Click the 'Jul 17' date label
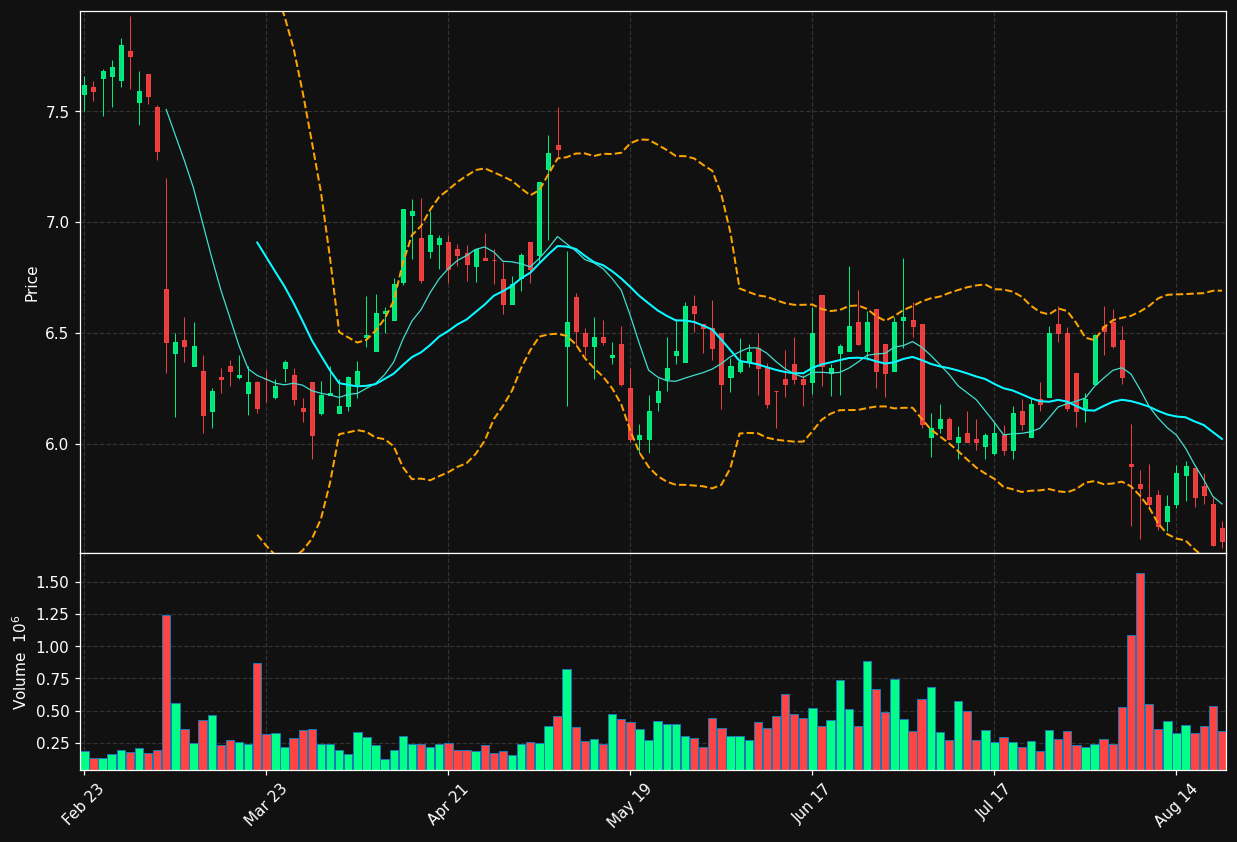 tap(993, 804)
